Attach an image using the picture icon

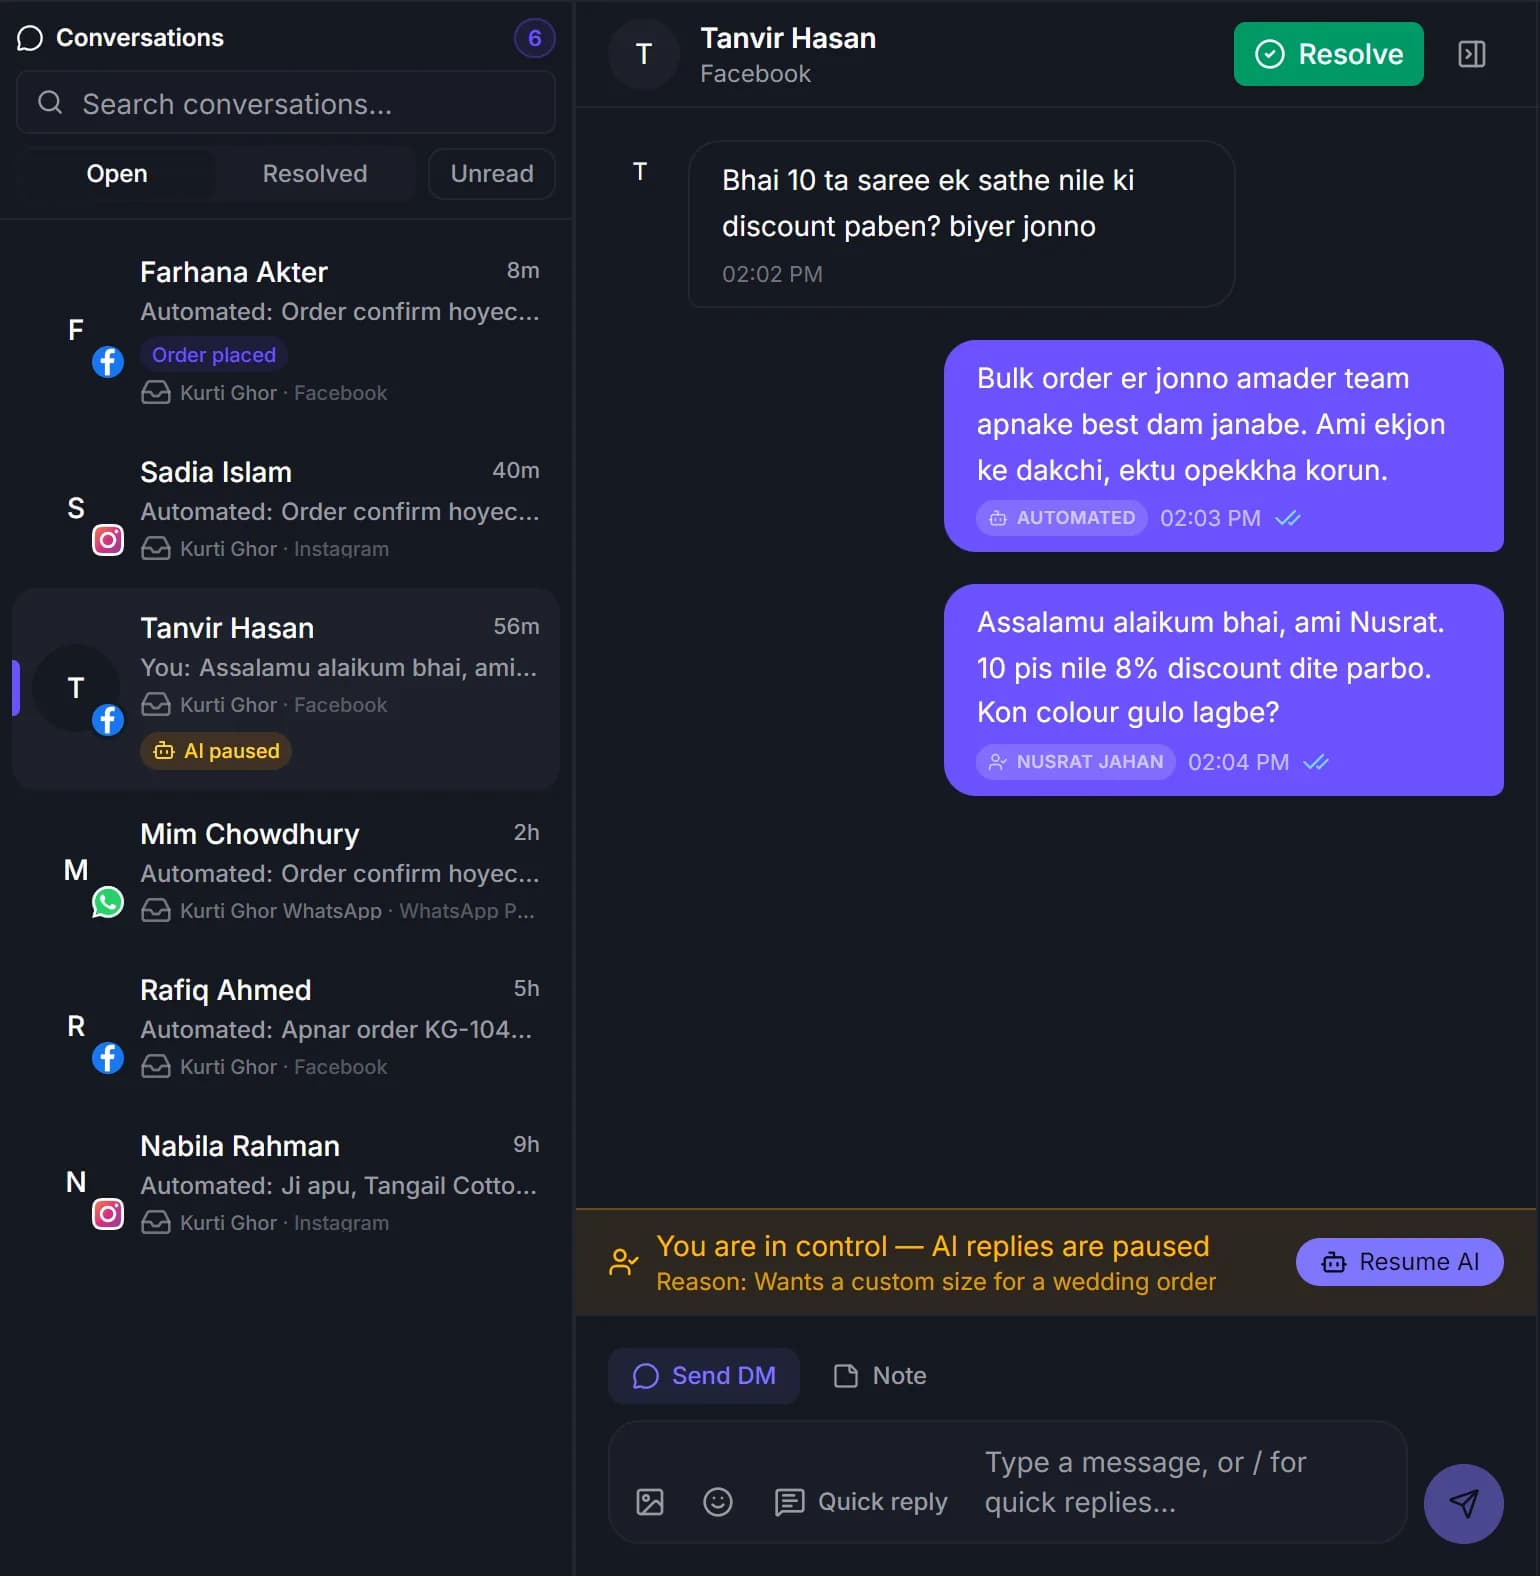pos(650,1502)
